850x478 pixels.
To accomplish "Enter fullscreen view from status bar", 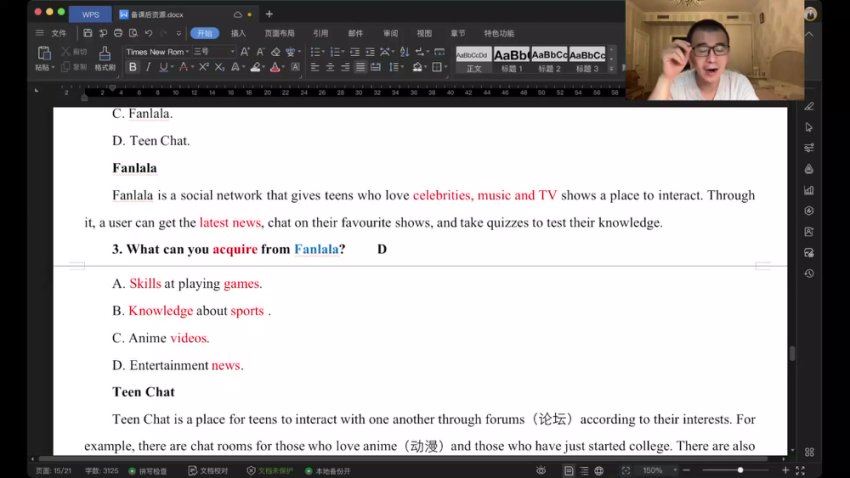I will [x=800, y=470].
